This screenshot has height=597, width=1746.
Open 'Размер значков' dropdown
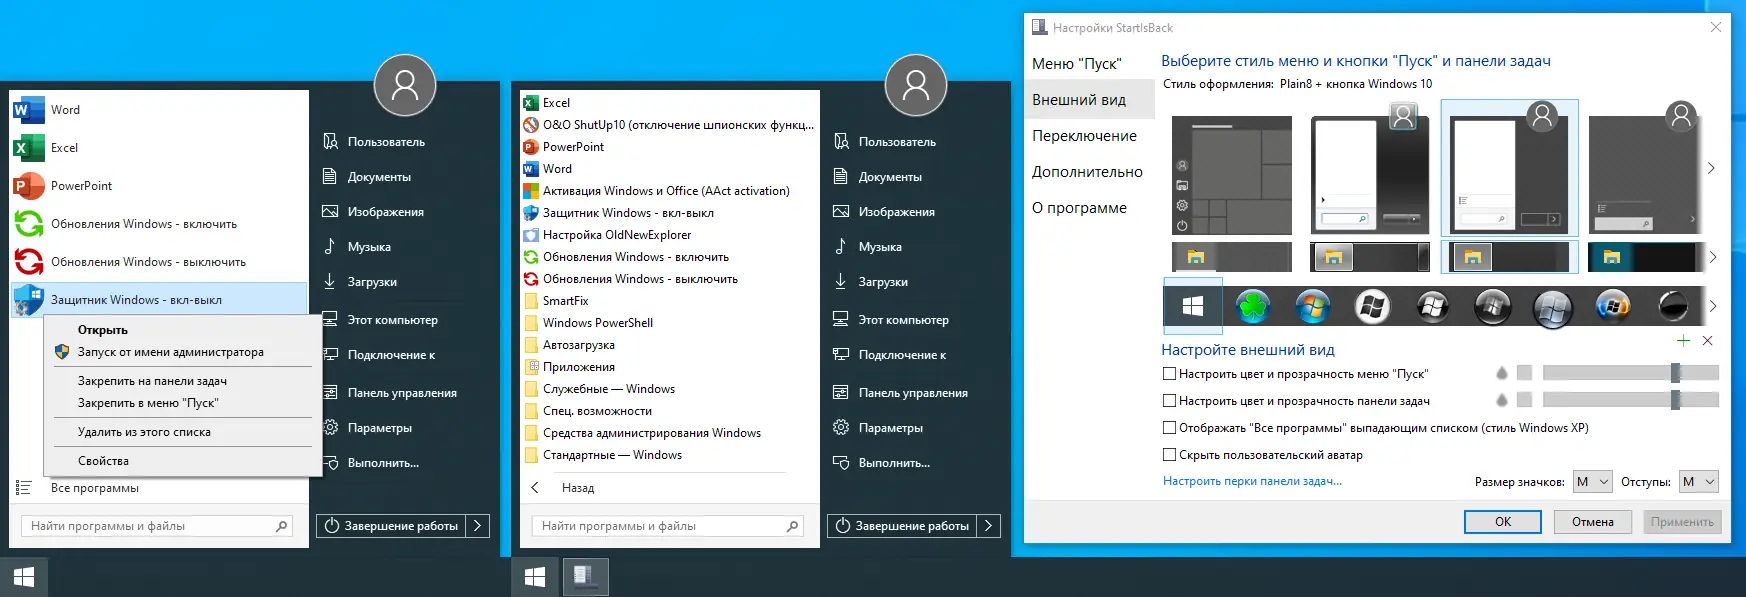coord(1592,482)
